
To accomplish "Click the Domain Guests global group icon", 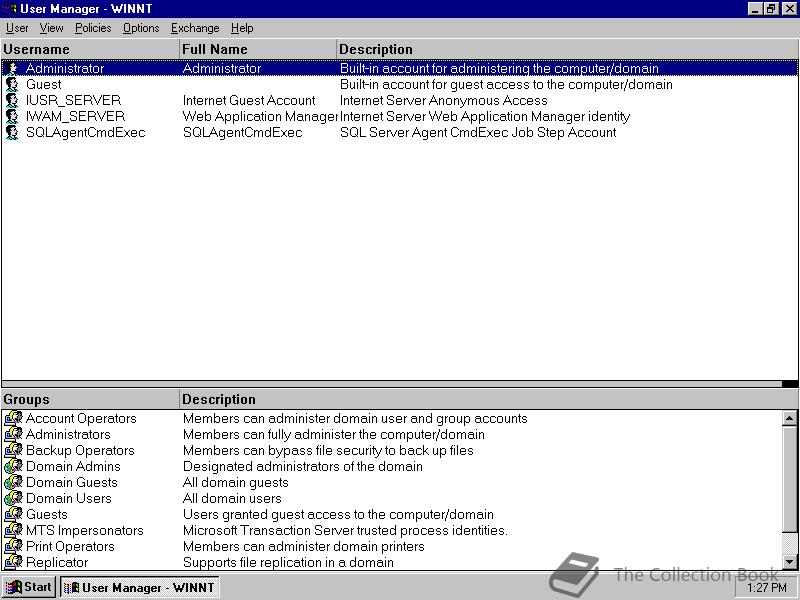I will pyautogui.click(x=13, y=483).
